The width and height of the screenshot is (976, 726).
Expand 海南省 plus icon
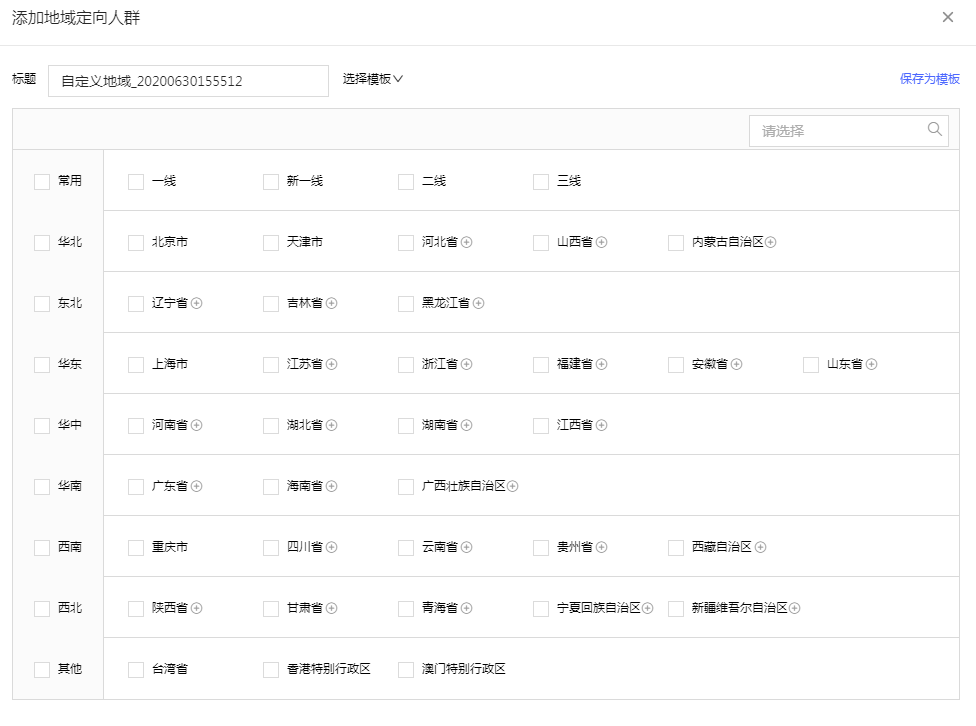point(331,486)
